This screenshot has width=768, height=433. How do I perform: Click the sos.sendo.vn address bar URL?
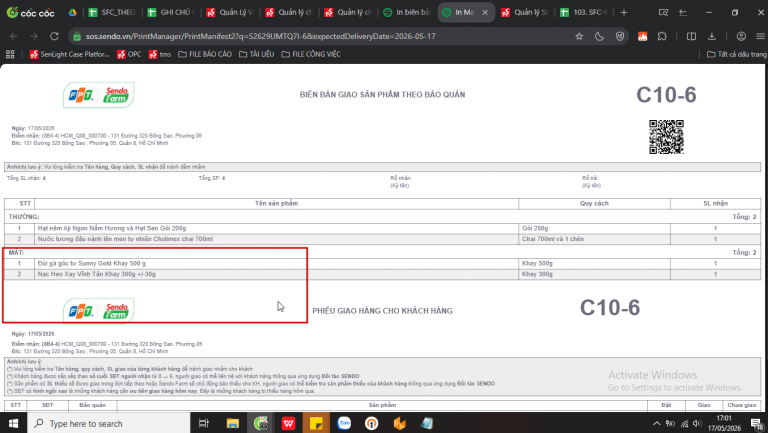point(261,36)
